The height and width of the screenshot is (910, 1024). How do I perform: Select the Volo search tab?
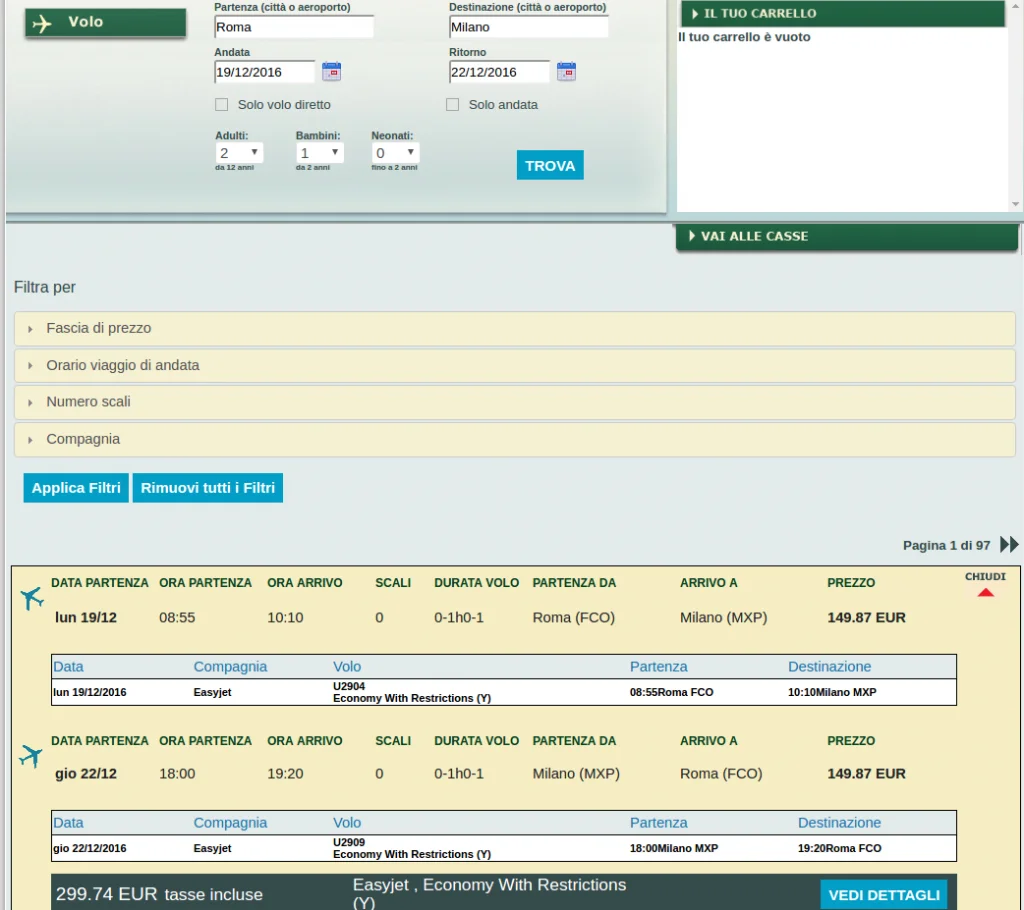106,23
